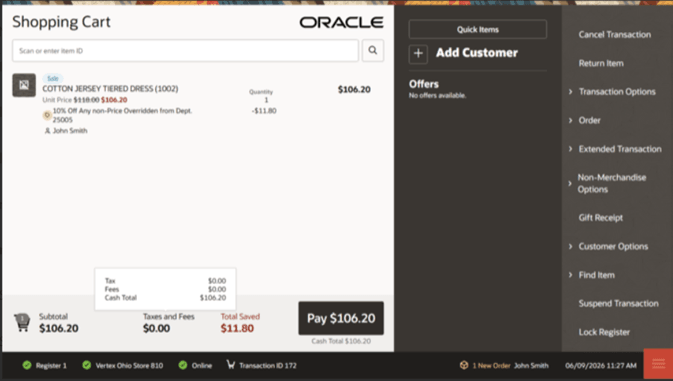Viewport: 673px width, 381px height.
Task: Click the cart icon beside Transaction ID 172
Action: 231,365
